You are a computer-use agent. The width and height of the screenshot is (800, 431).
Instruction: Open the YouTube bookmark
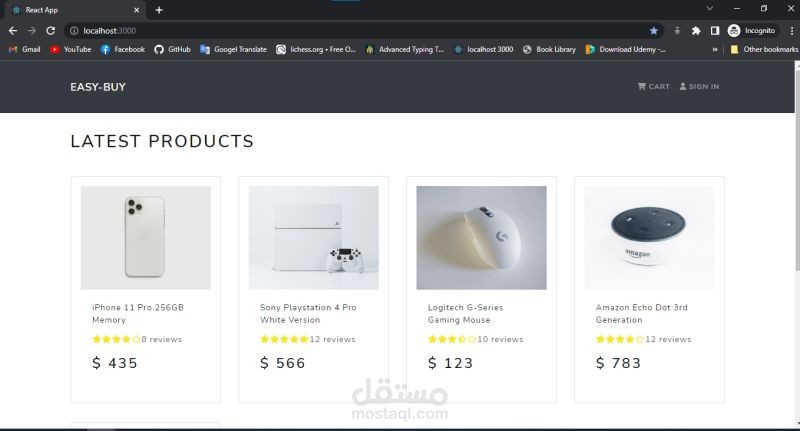coord(70,49)
